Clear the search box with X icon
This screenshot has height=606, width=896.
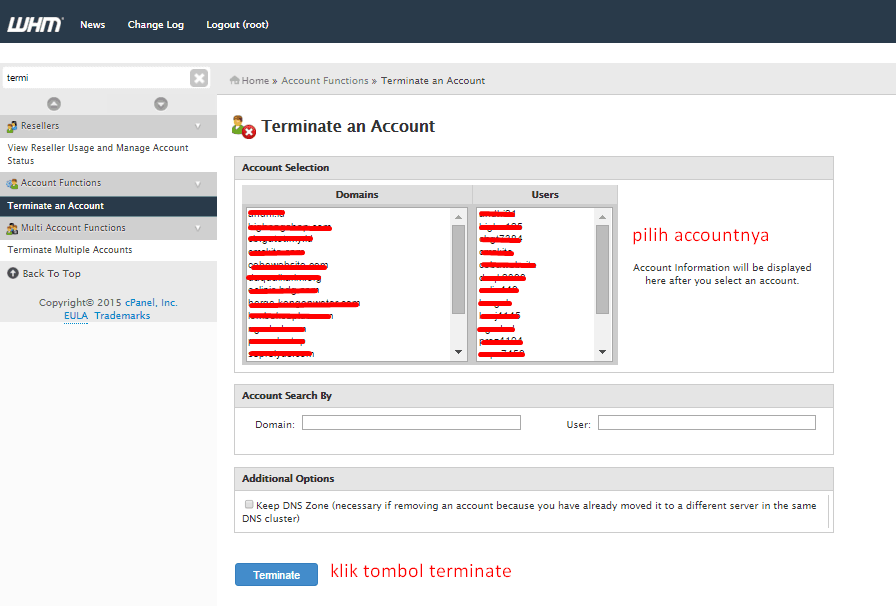[199, 78]
